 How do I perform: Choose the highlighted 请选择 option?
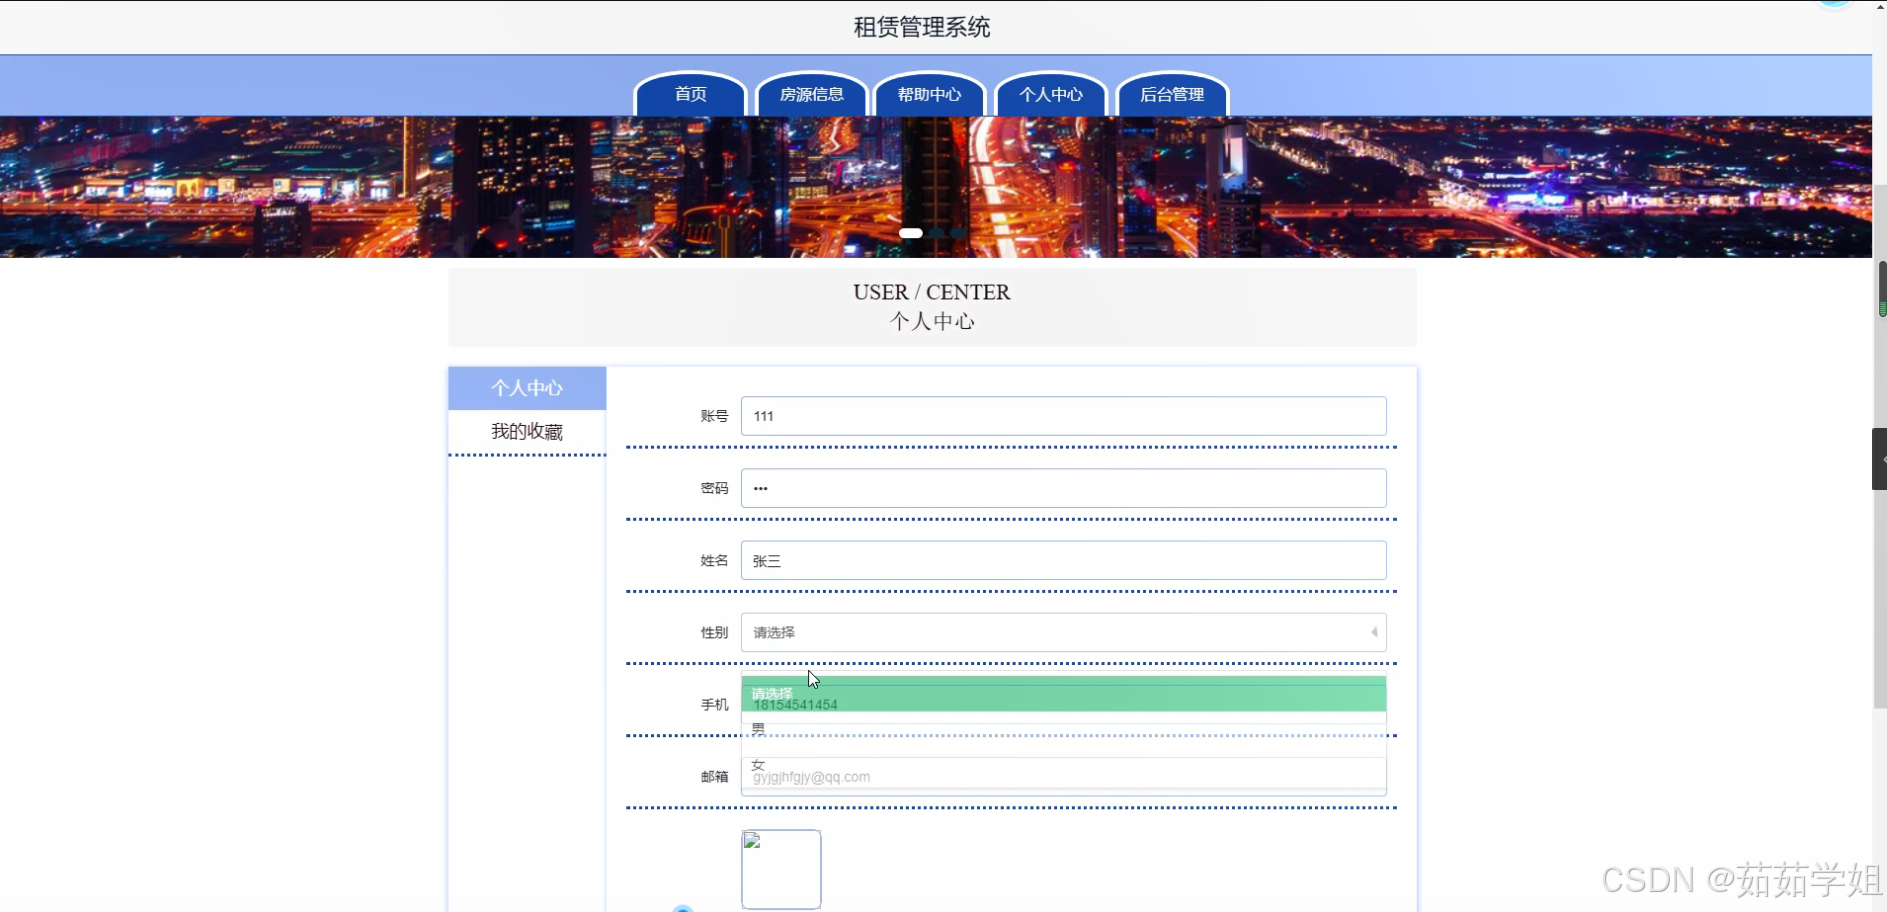tap(1063, 694)
